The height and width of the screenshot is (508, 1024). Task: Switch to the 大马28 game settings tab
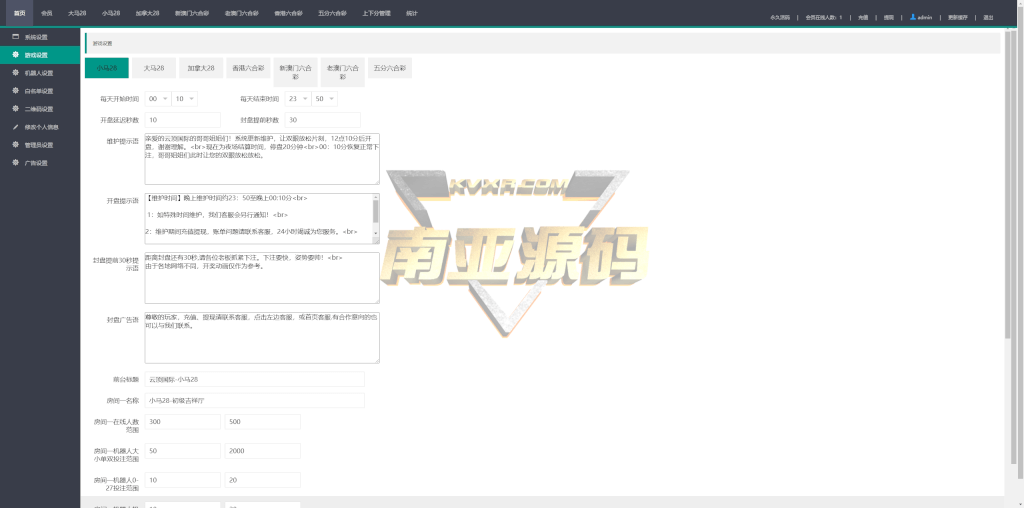tap(154, 68)
